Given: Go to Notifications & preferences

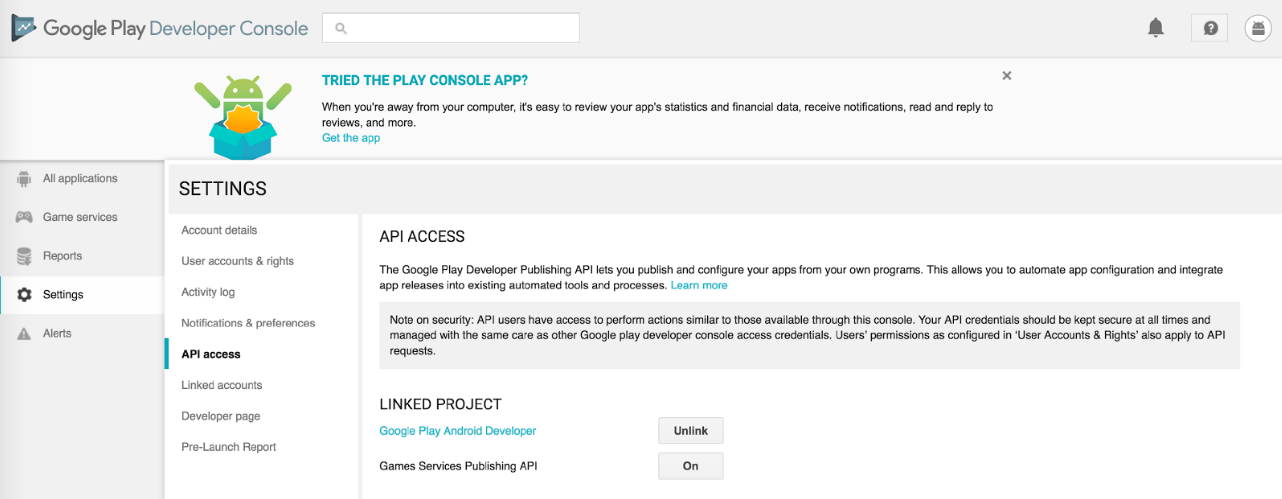Looking at the screenshot, I should click(248, 323).
